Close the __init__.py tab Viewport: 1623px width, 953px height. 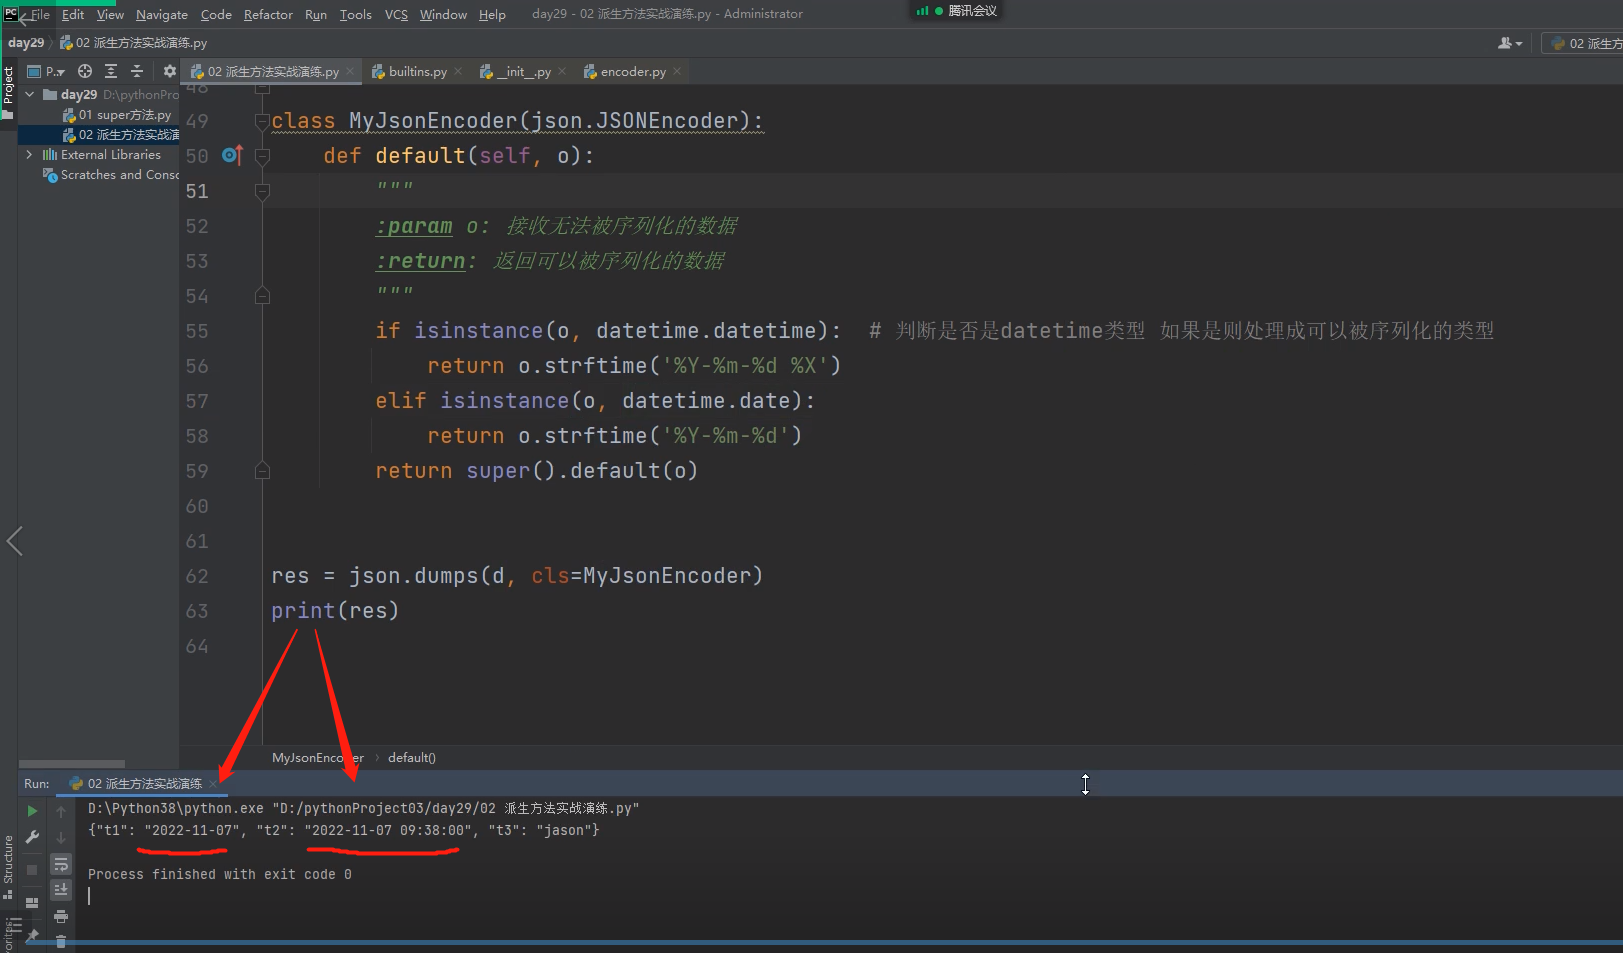pyautogui.click(x=562, y=71)
